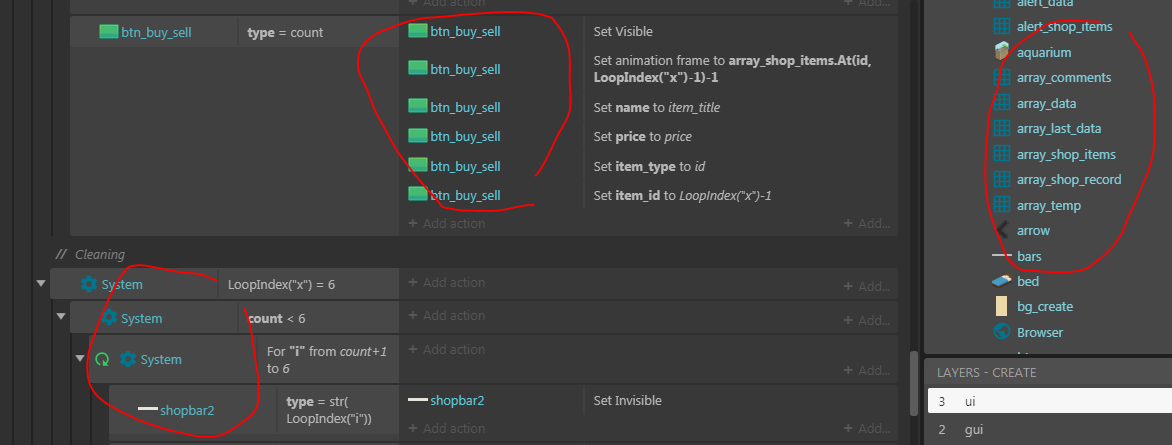Collapse the For "i" loop event

pos(81,359)
